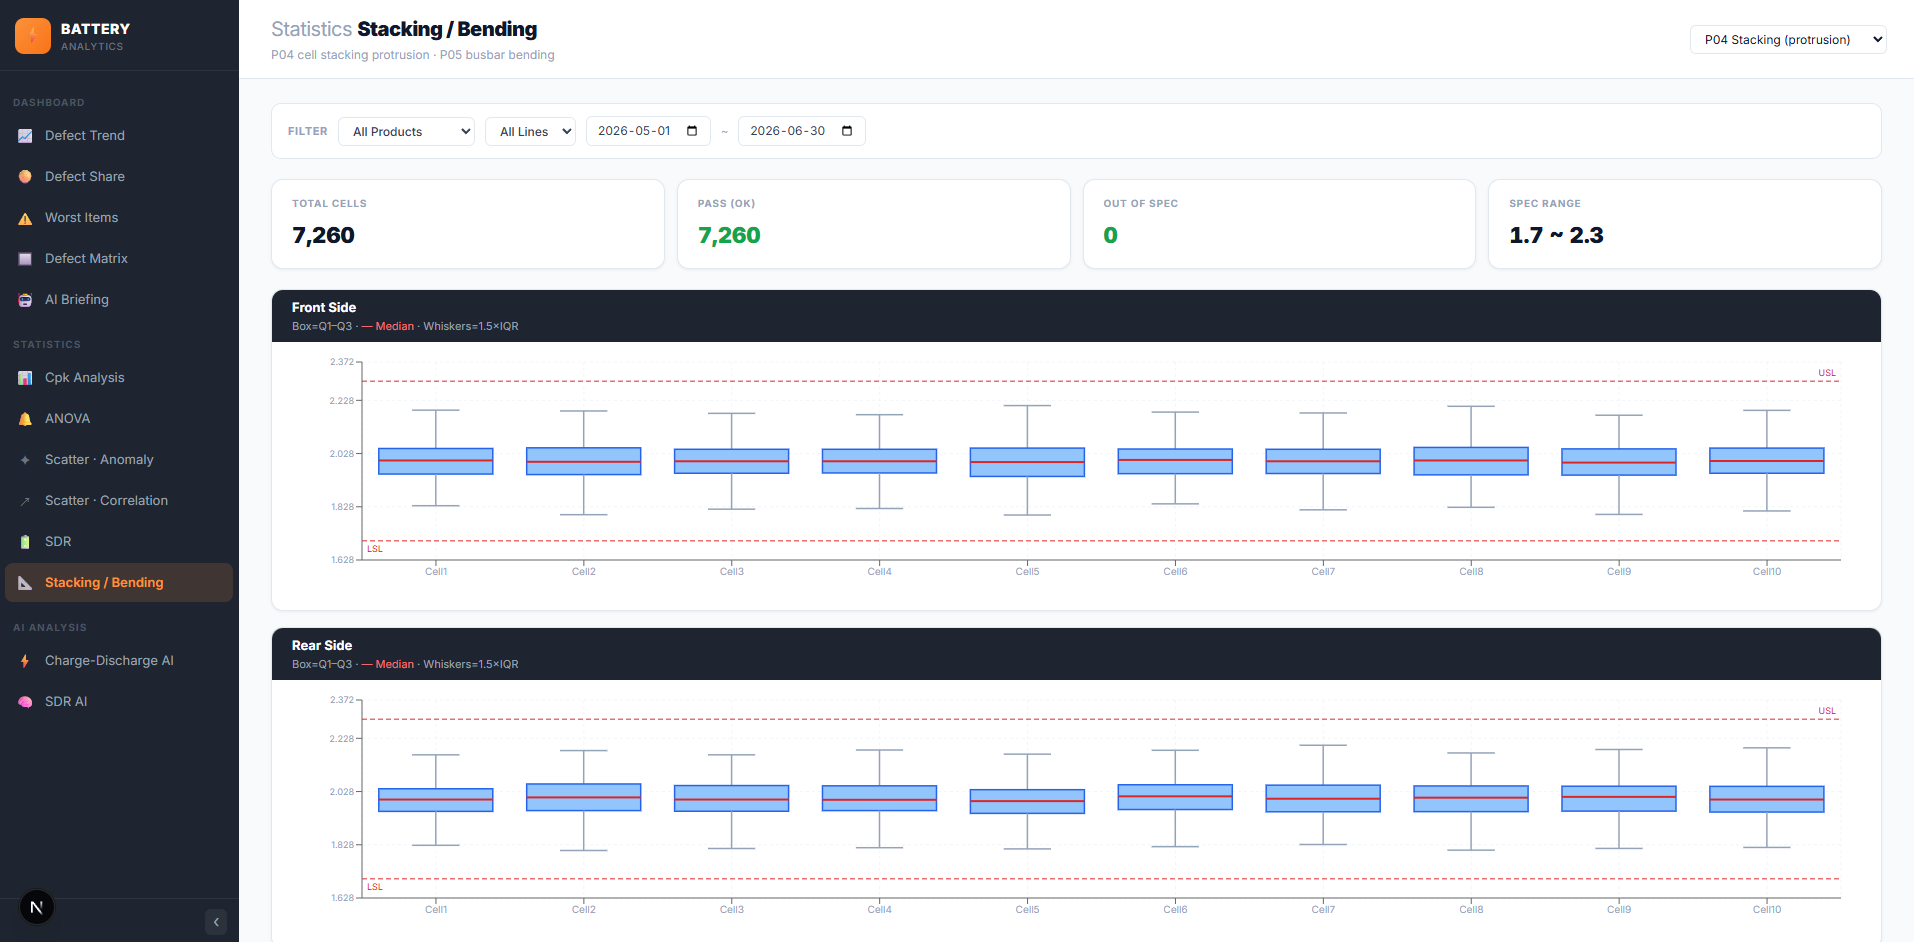Click the USL label in Rear Side chart
This screenshot has width=1914, height=942.
1827,711
